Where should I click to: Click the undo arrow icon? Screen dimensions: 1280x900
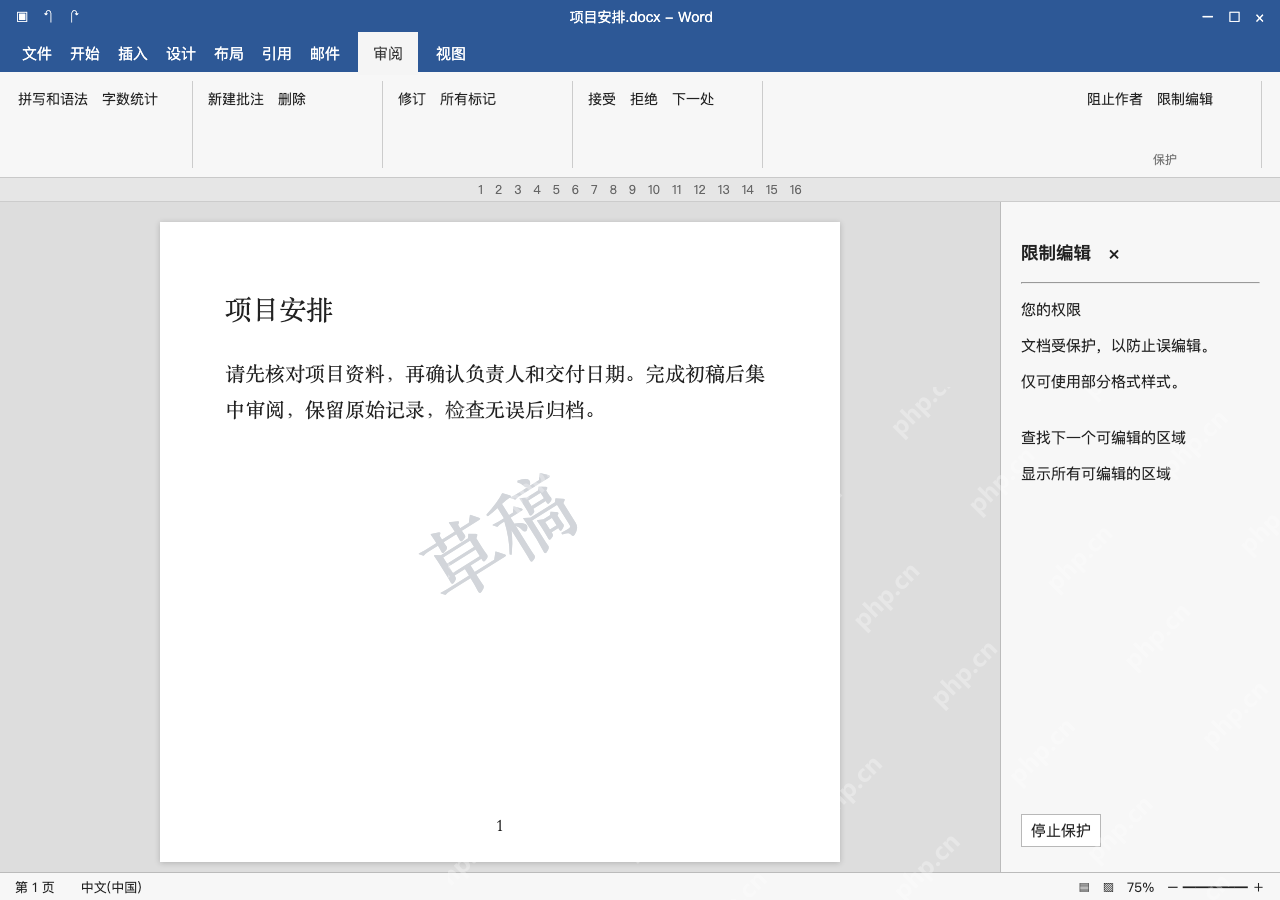click(48, 17)
